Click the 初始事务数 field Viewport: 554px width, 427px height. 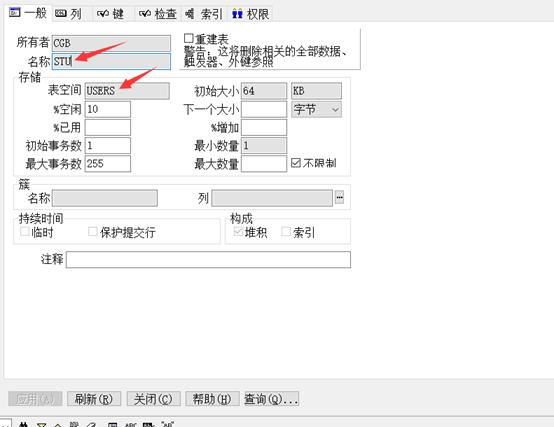tap(108, 146)
